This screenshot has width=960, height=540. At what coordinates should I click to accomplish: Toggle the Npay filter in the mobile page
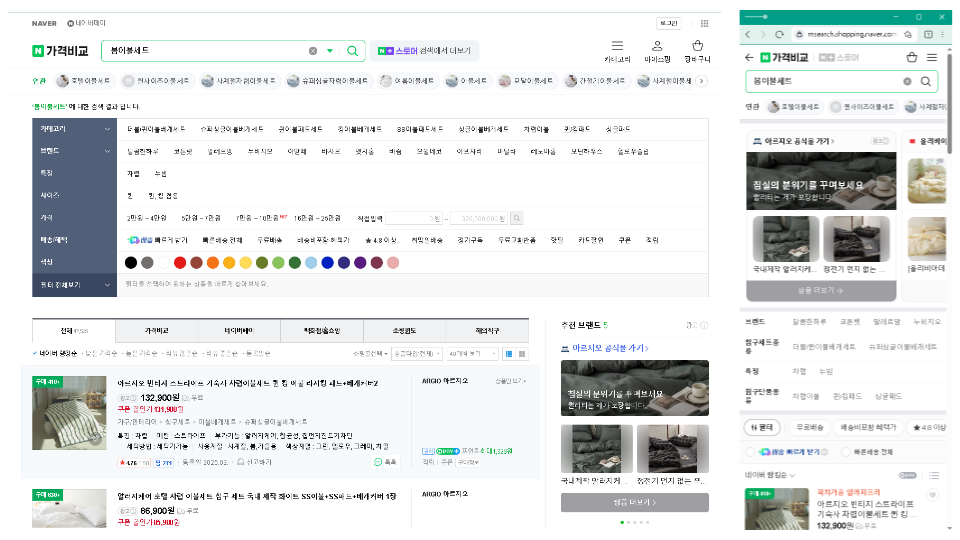point(907,475)
